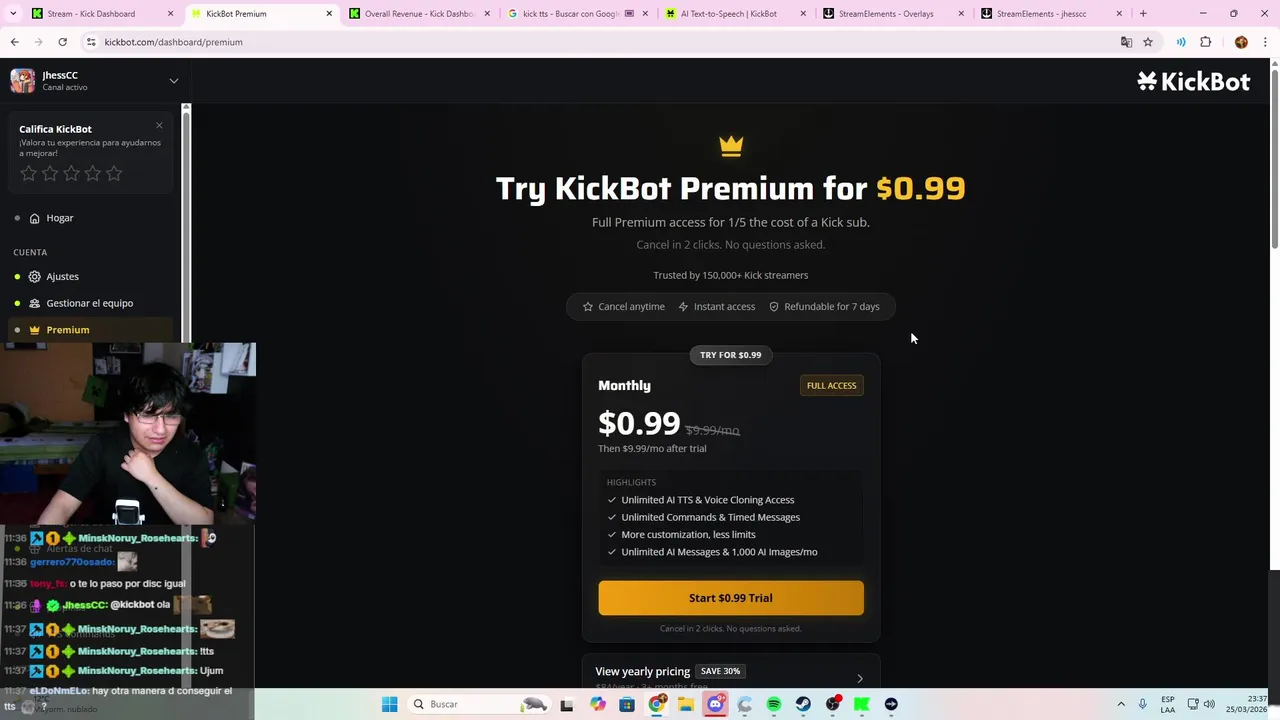This screenshot has width=1280, height=720.
Task: Rate KickBot with the first star
Action: (29, 174)
